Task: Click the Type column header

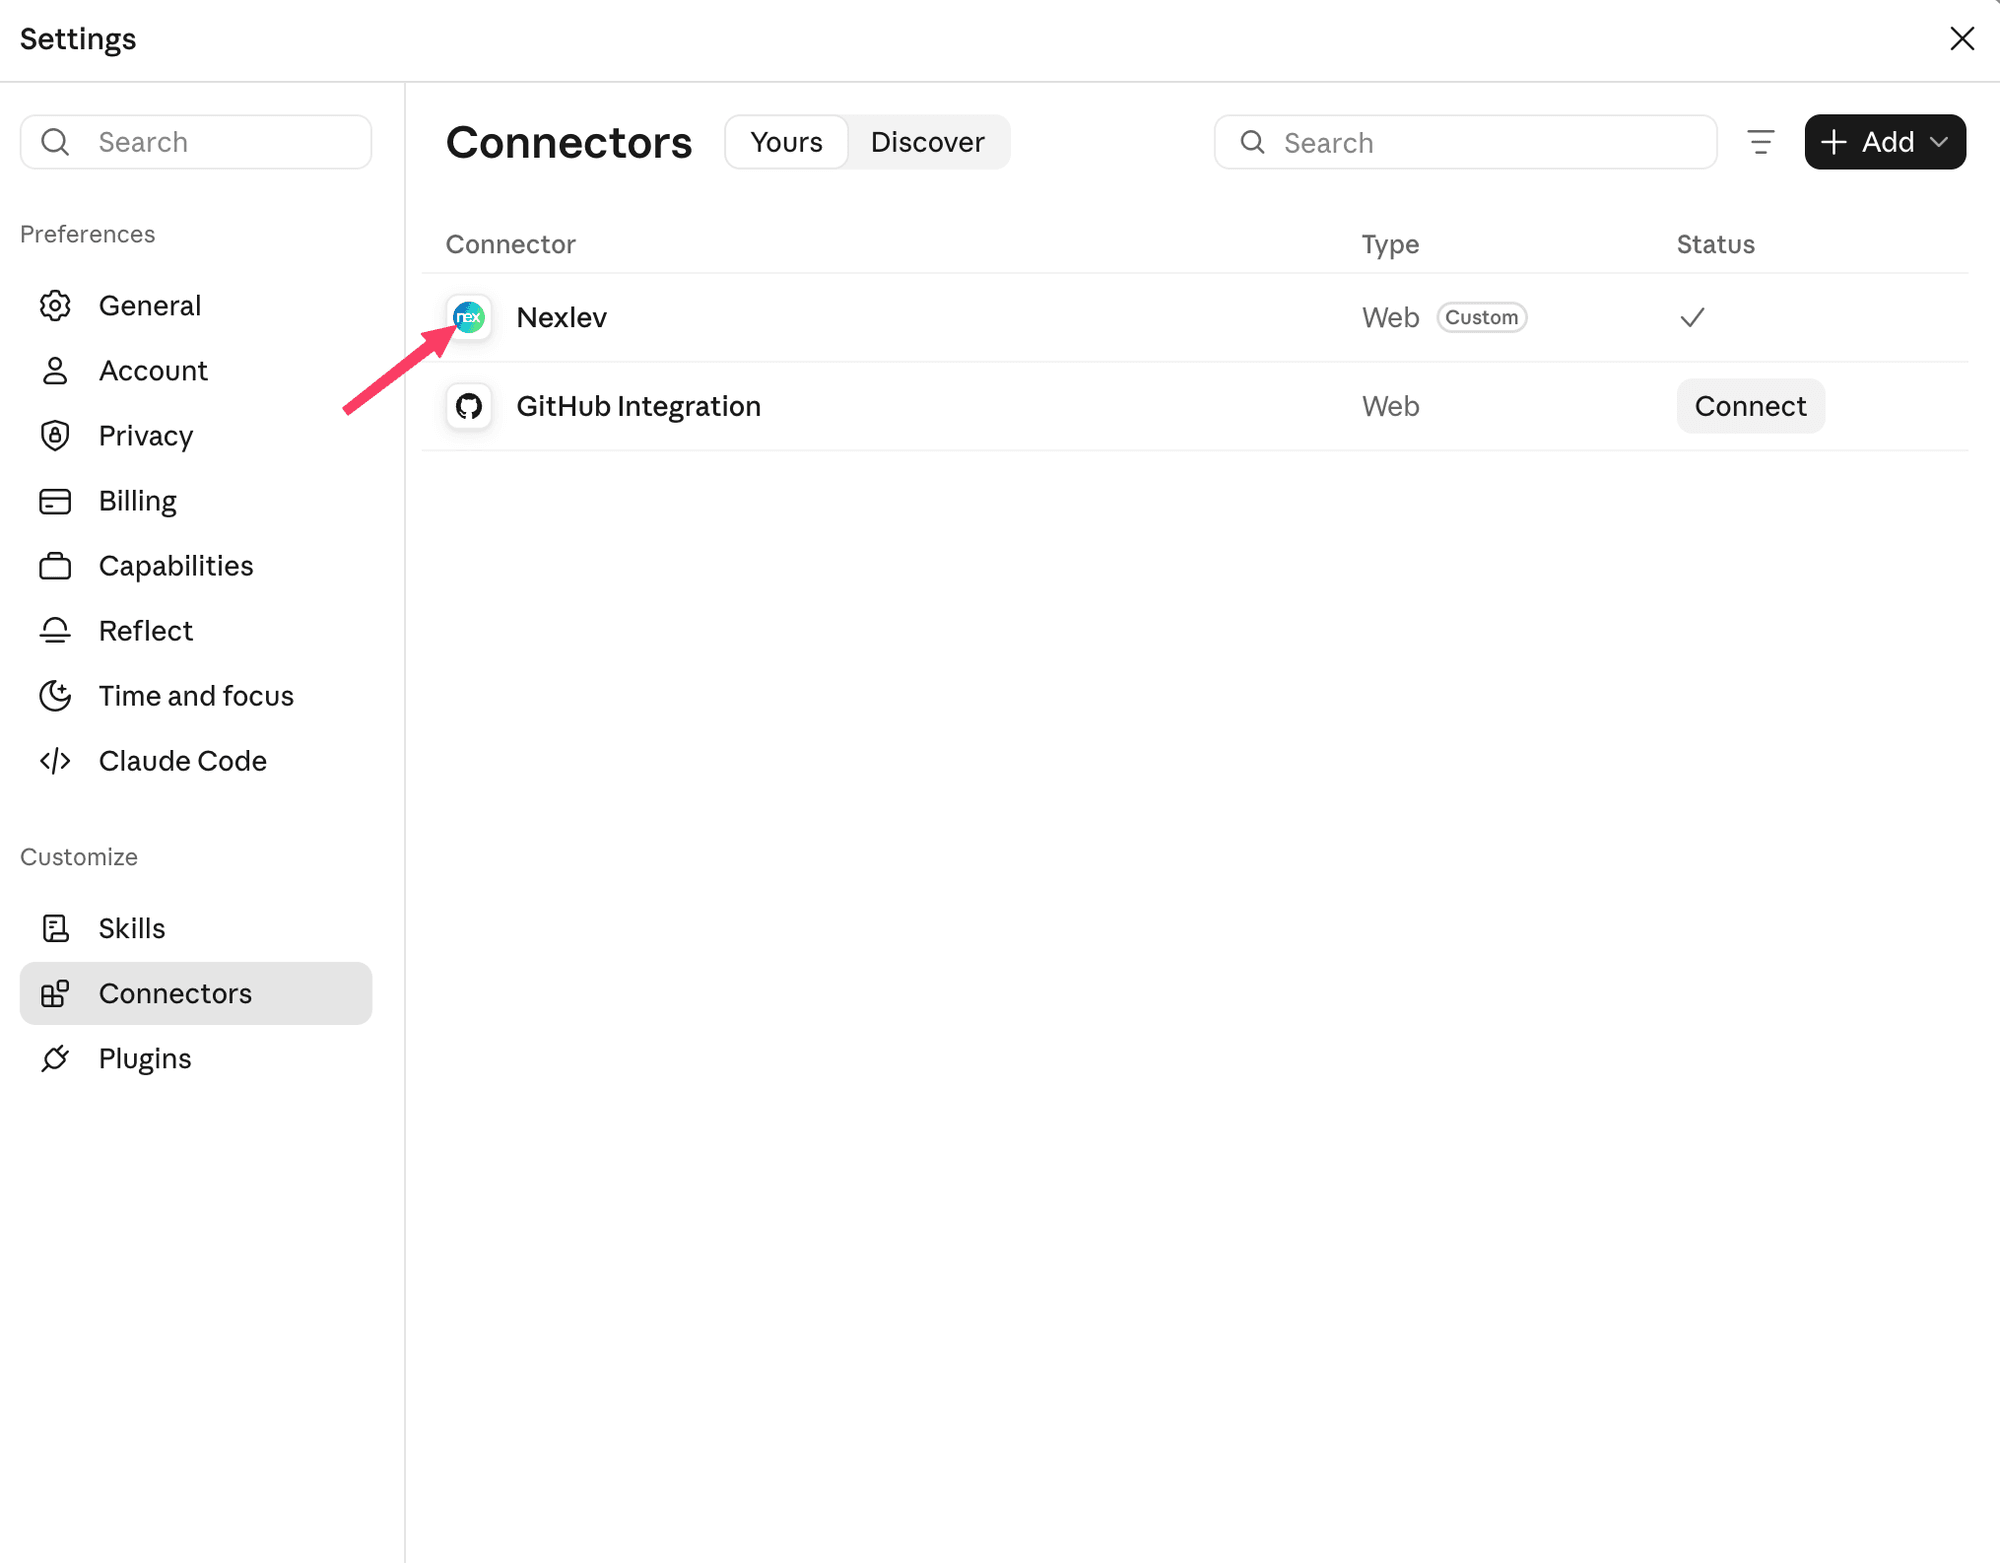Action: (x=1390, y=244)
